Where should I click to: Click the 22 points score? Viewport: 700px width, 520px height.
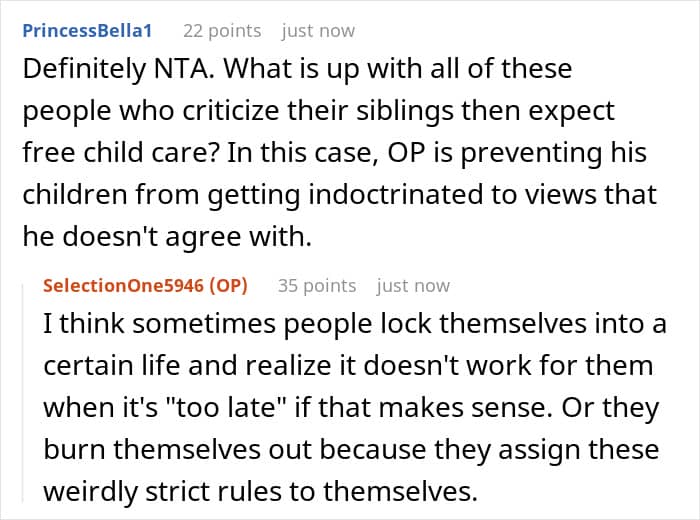222,31
